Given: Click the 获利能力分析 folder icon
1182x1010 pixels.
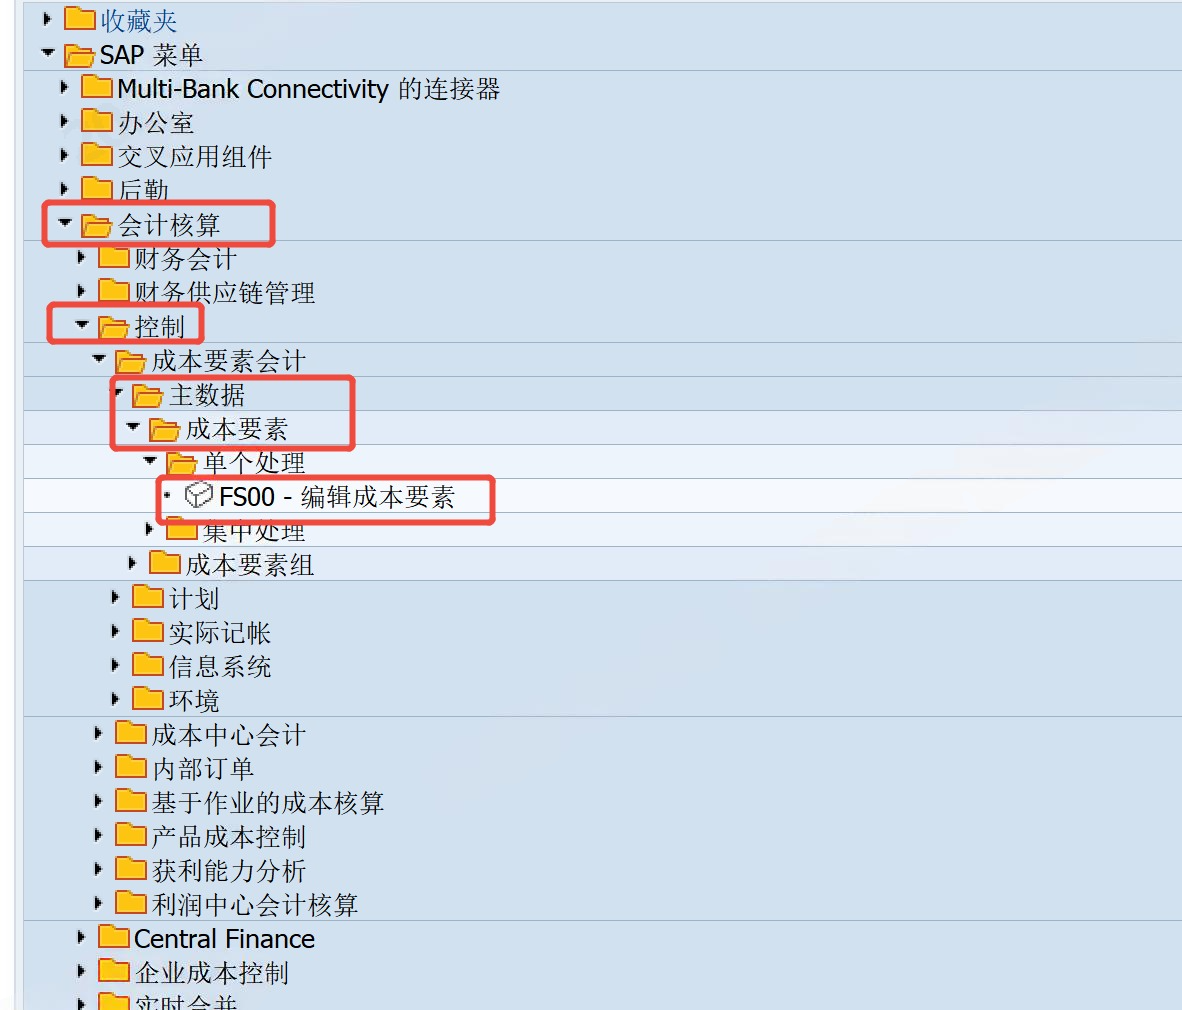Looking at the screenshot, I should [x=131, y=868].
